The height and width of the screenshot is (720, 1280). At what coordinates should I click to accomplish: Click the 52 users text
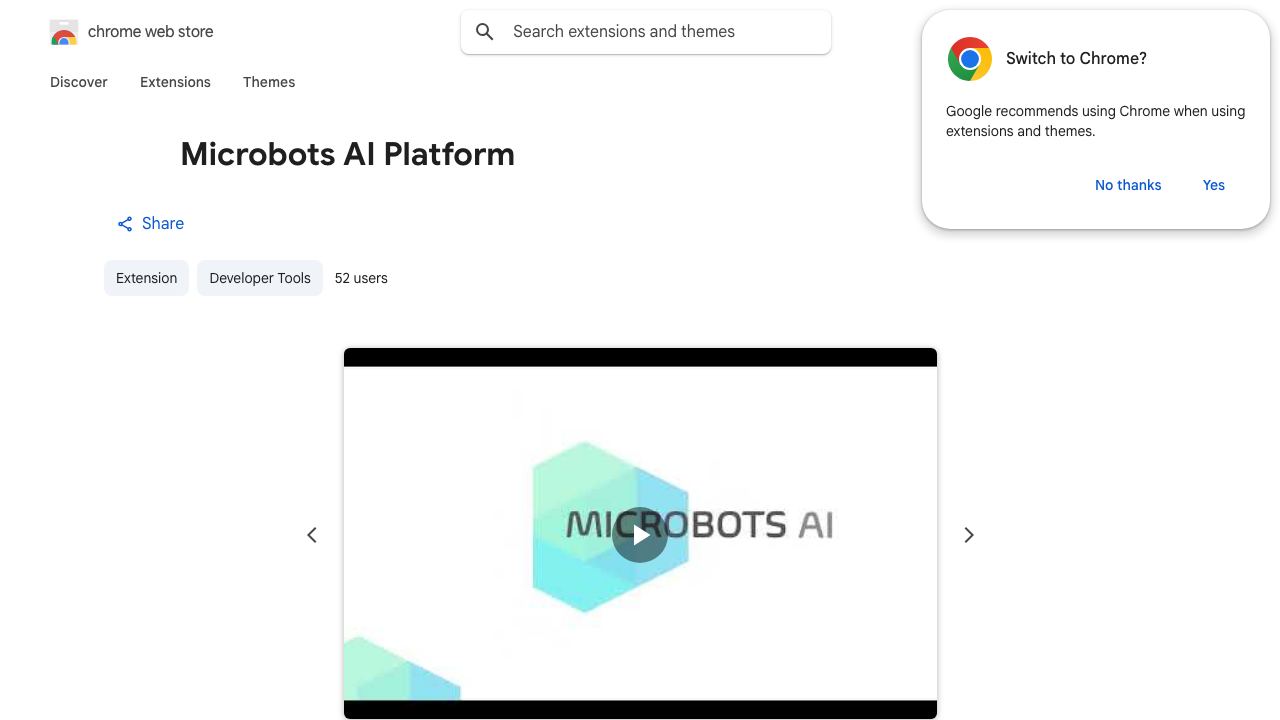361,278
